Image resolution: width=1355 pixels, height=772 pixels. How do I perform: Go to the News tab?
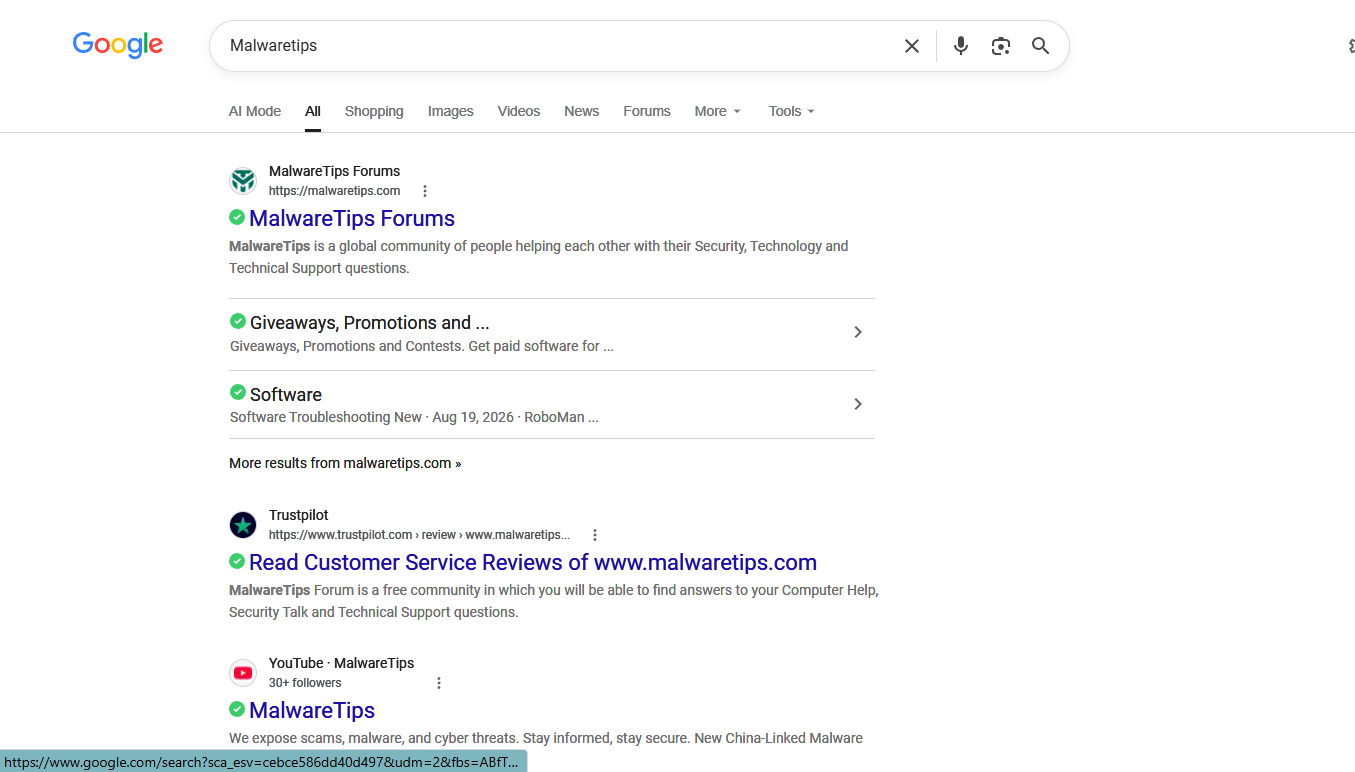pos(582,111)
